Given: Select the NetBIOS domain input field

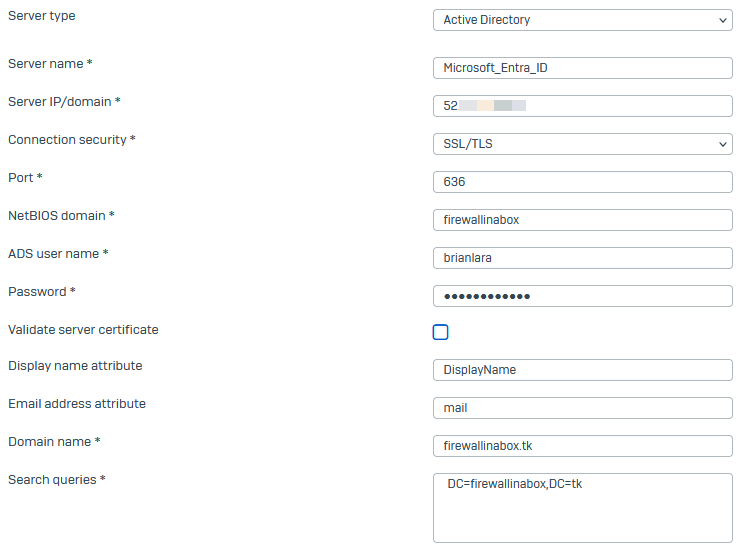Looking at the screenshot, I should (582, 220).
